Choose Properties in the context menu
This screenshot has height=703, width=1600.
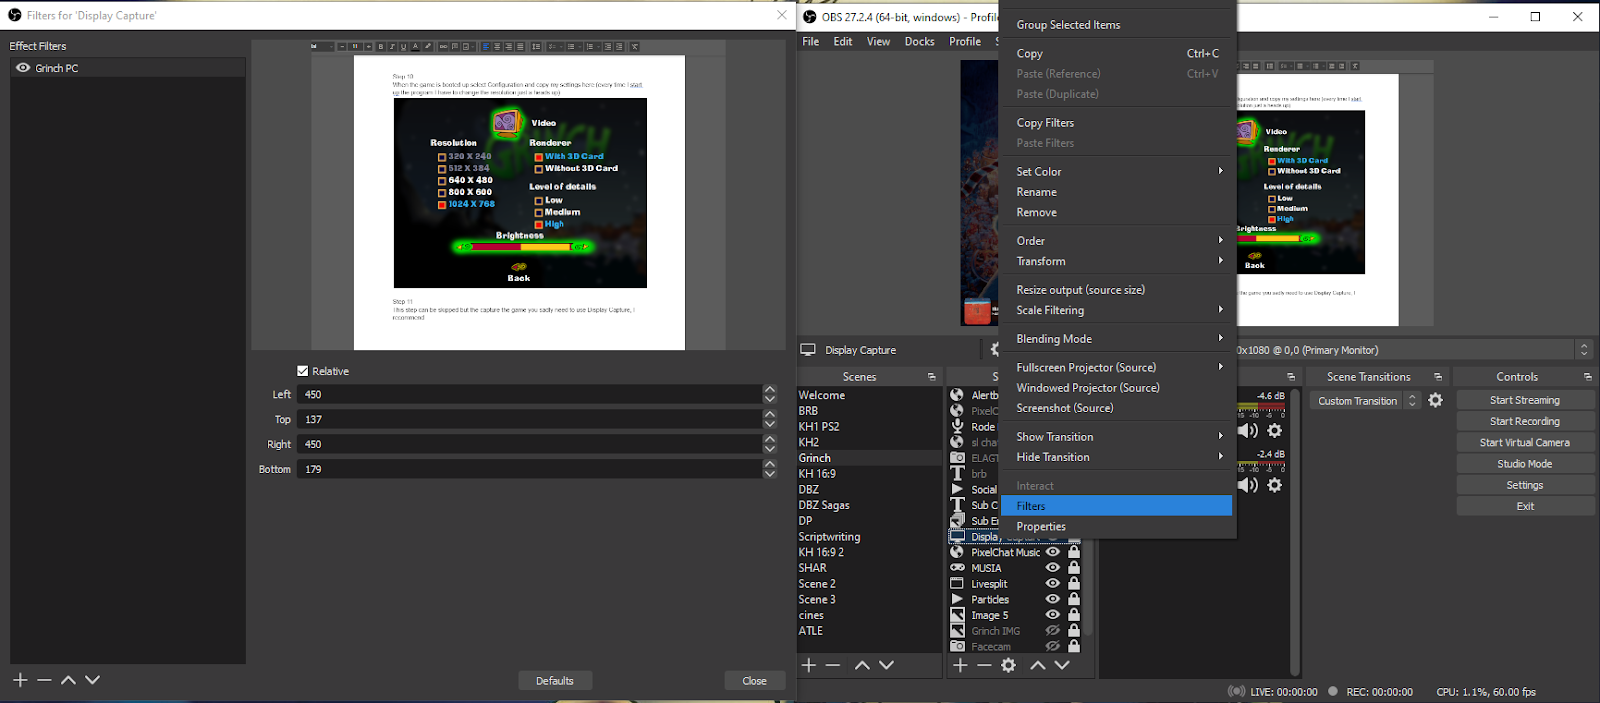[x=1117, y=526]
